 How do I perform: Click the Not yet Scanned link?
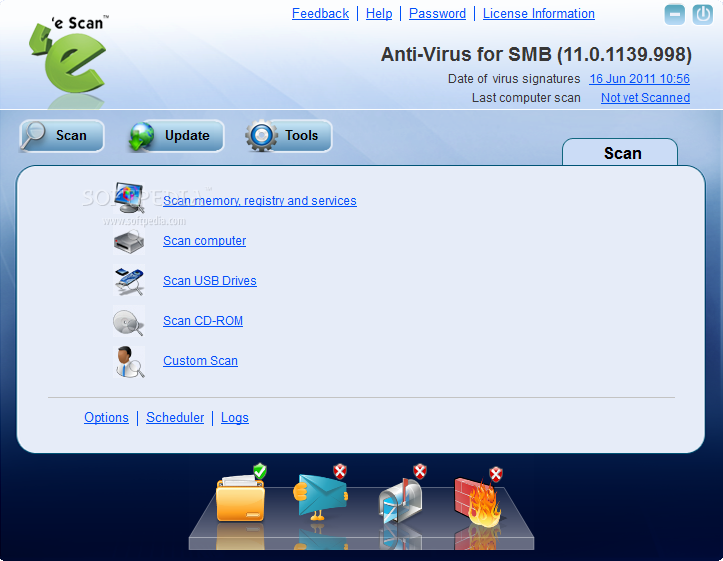pyautogui.click(x=646, y=98)
